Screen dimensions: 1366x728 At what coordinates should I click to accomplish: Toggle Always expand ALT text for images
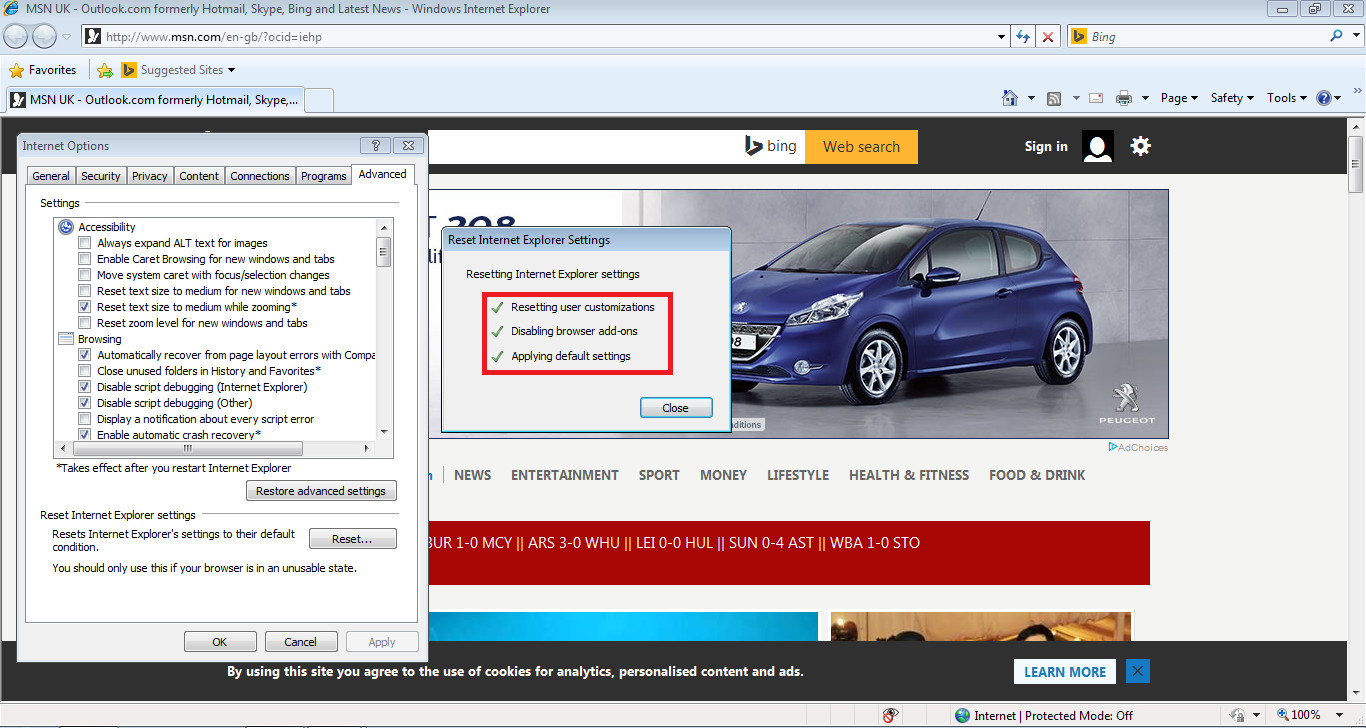coord(85,243)
